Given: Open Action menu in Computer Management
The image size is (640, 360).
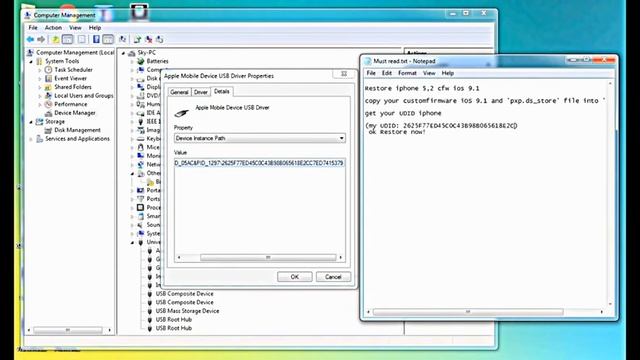Looking at the screenshot, I should click(53, 28).
